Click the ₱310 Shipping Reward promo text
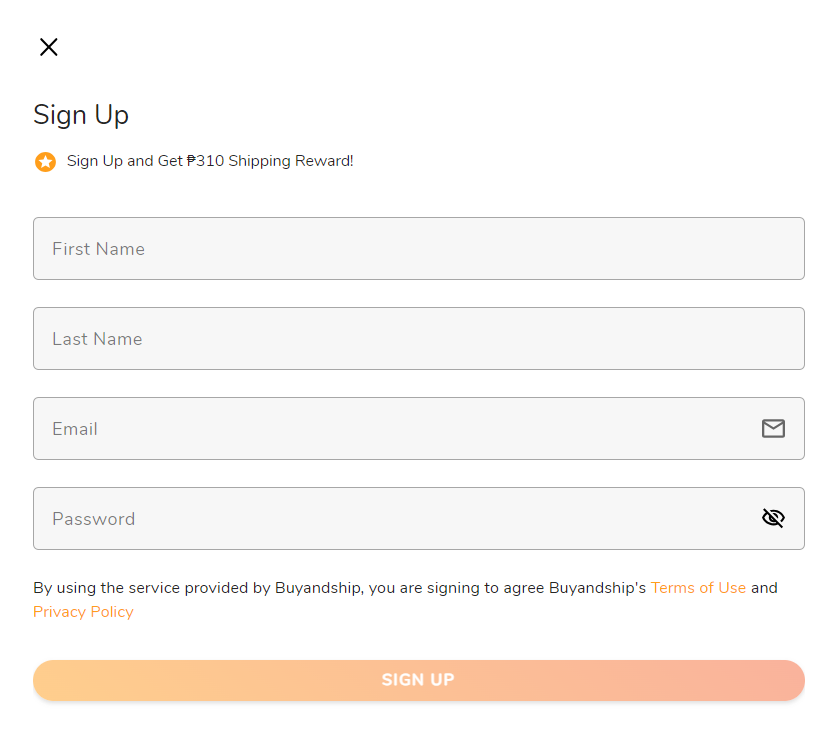This screenshot has width=837, height=729. [x=210, y=161]
